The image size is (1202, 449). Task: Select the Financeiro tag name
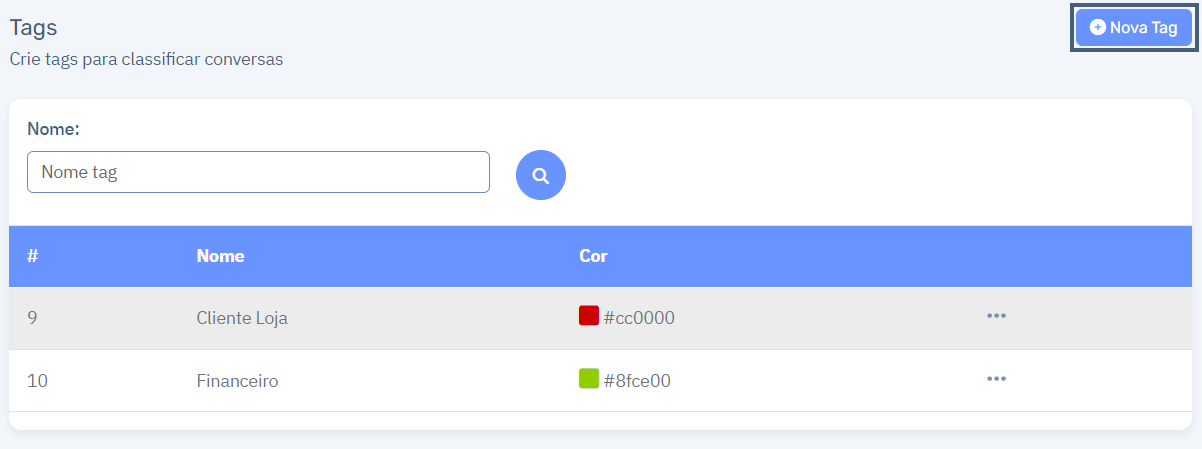pos(237,381)
